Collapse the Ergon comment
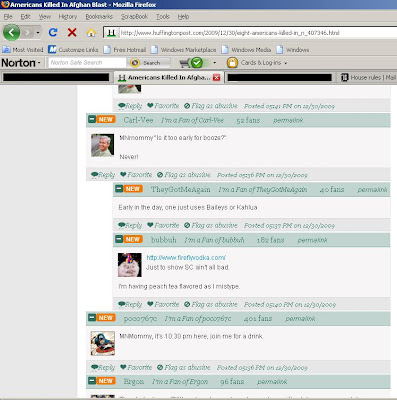This screenshot has height=400, width=397. coord(92,381)
